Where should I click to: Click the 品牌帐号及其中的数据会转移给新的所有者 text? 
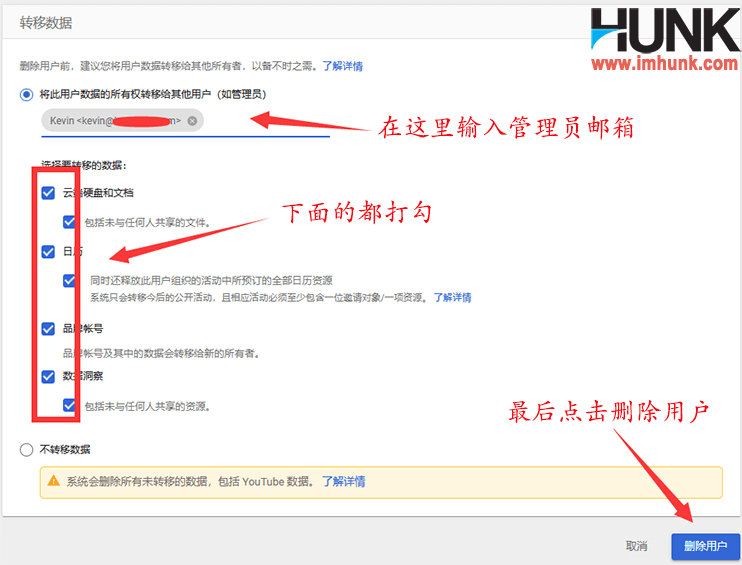pyautogui.click(x=161, y=353)
